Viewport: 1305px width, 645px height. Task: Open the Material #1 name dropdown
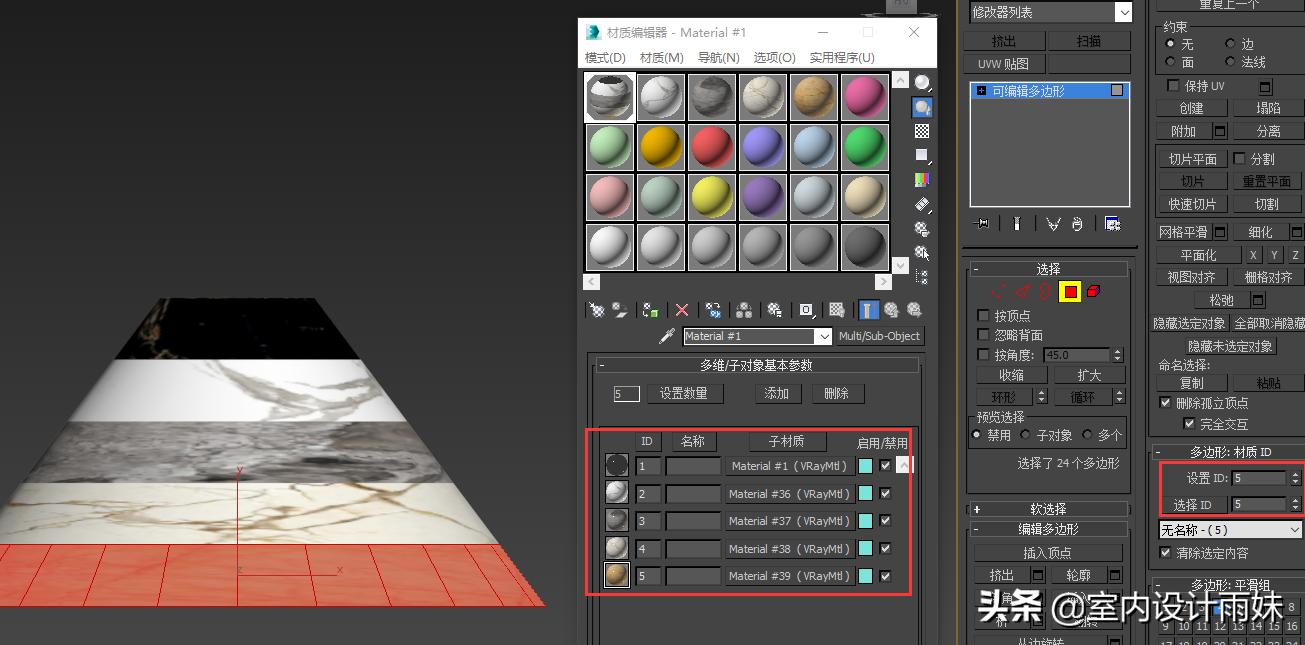click(x=824, y=335)
